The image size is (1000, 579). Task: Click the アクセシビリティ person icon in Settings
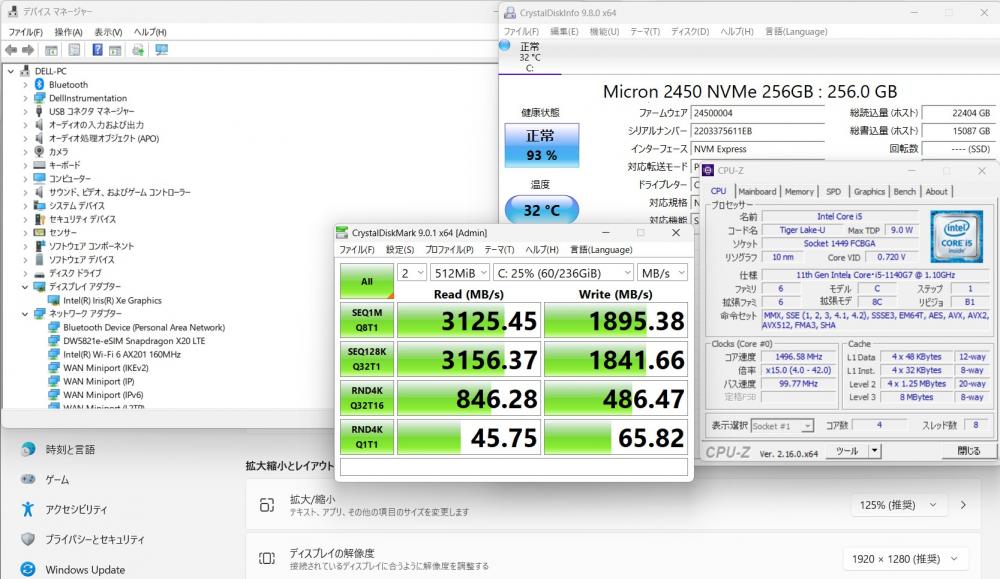(x=27, y=509)
